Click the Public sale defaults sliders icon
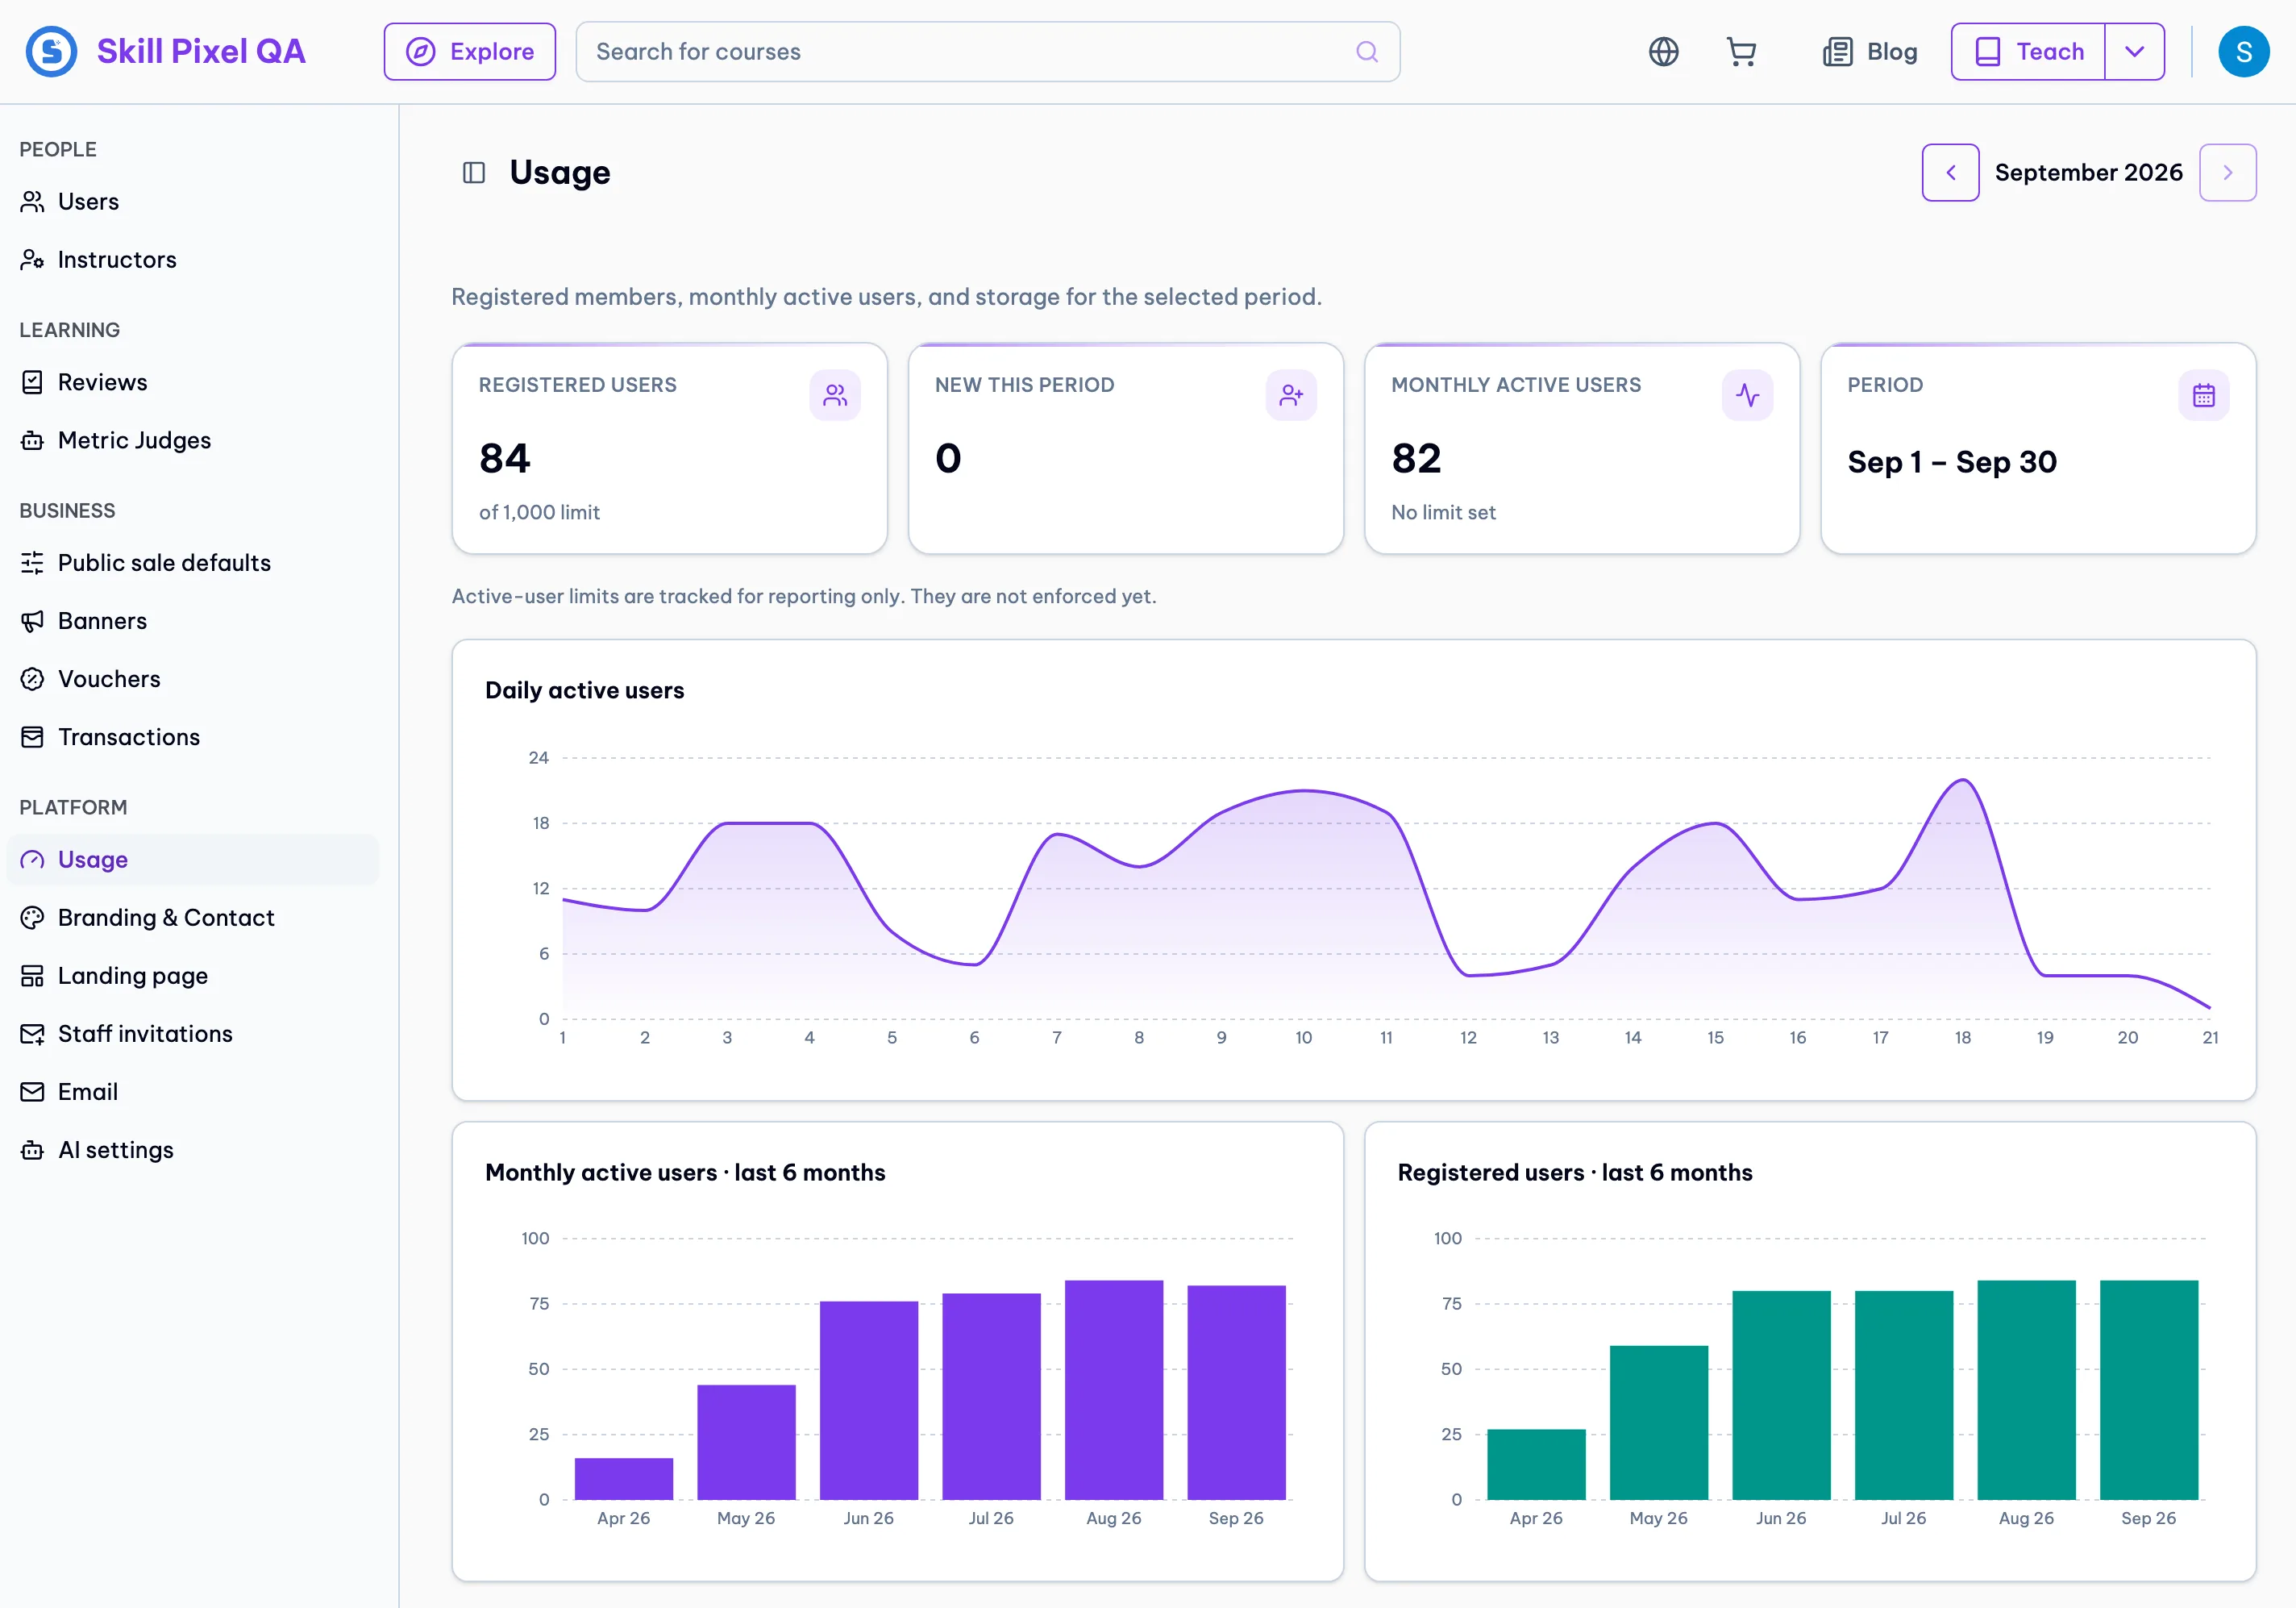The width and height of the screenshot is (2296, 1608). (32, 563)
